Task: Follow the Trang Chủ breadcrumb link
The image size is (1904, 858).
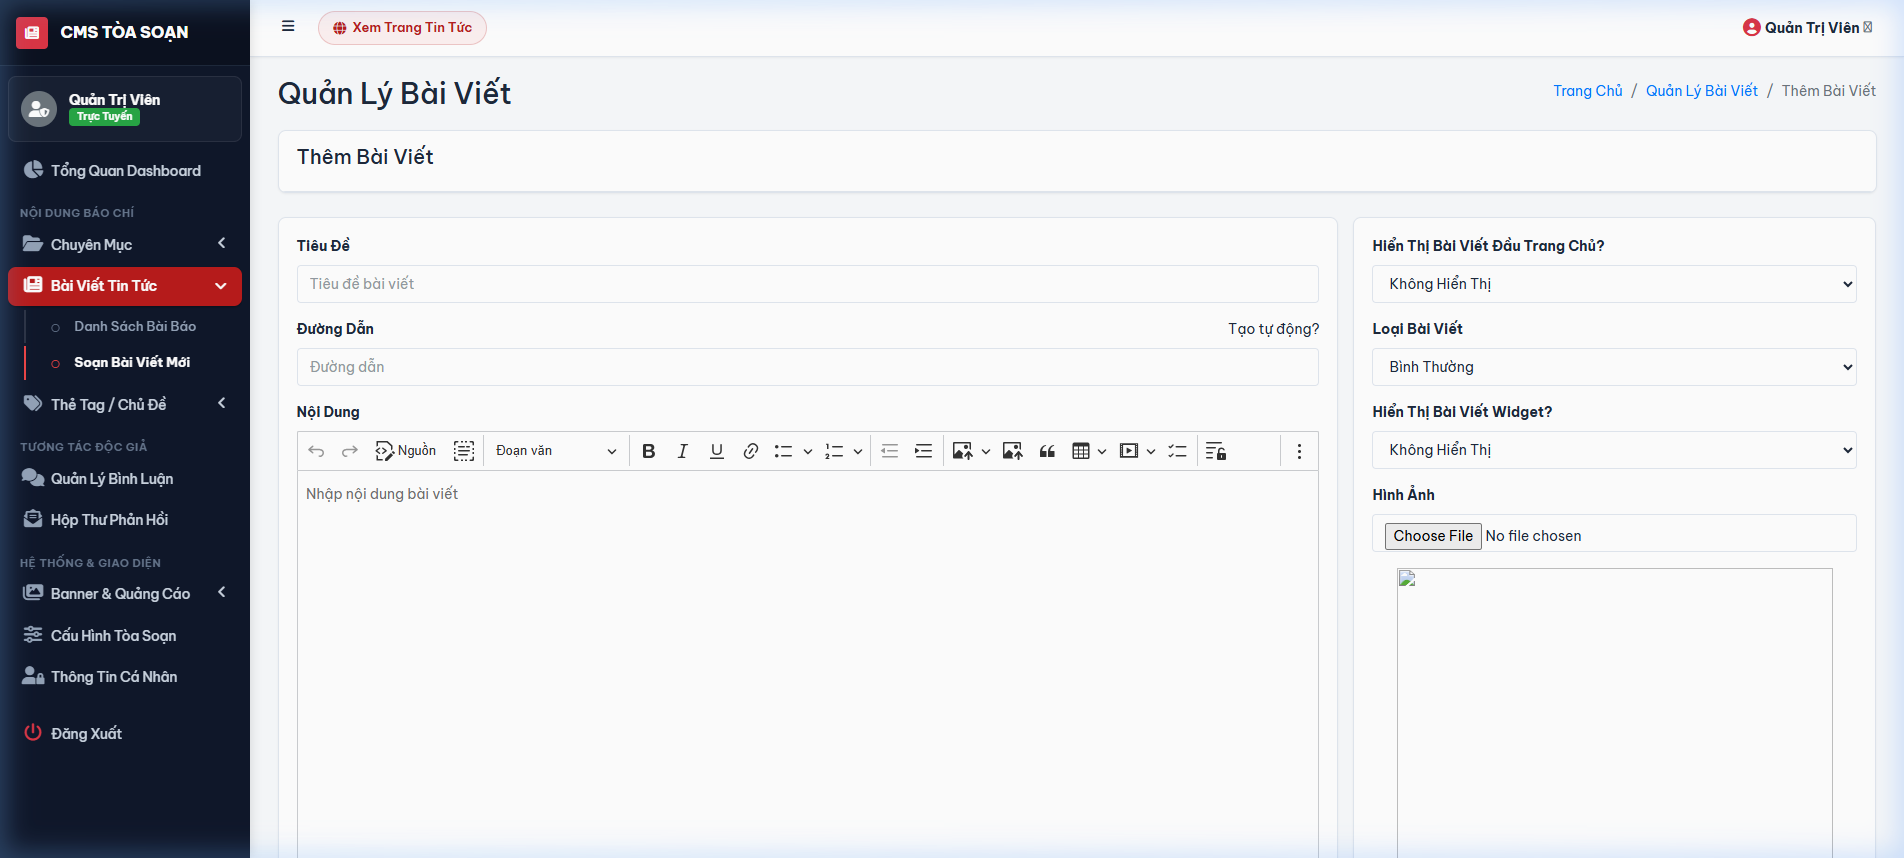Action: 1588,91
